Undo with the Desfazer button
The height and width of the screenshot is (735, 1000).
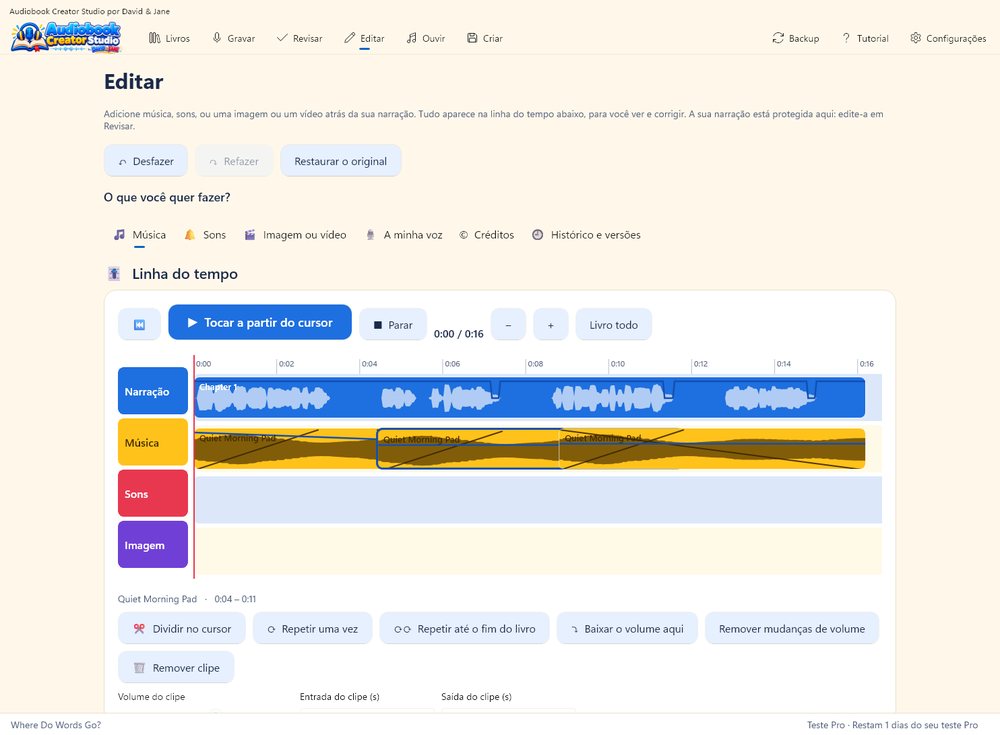[x=146, y=161]
